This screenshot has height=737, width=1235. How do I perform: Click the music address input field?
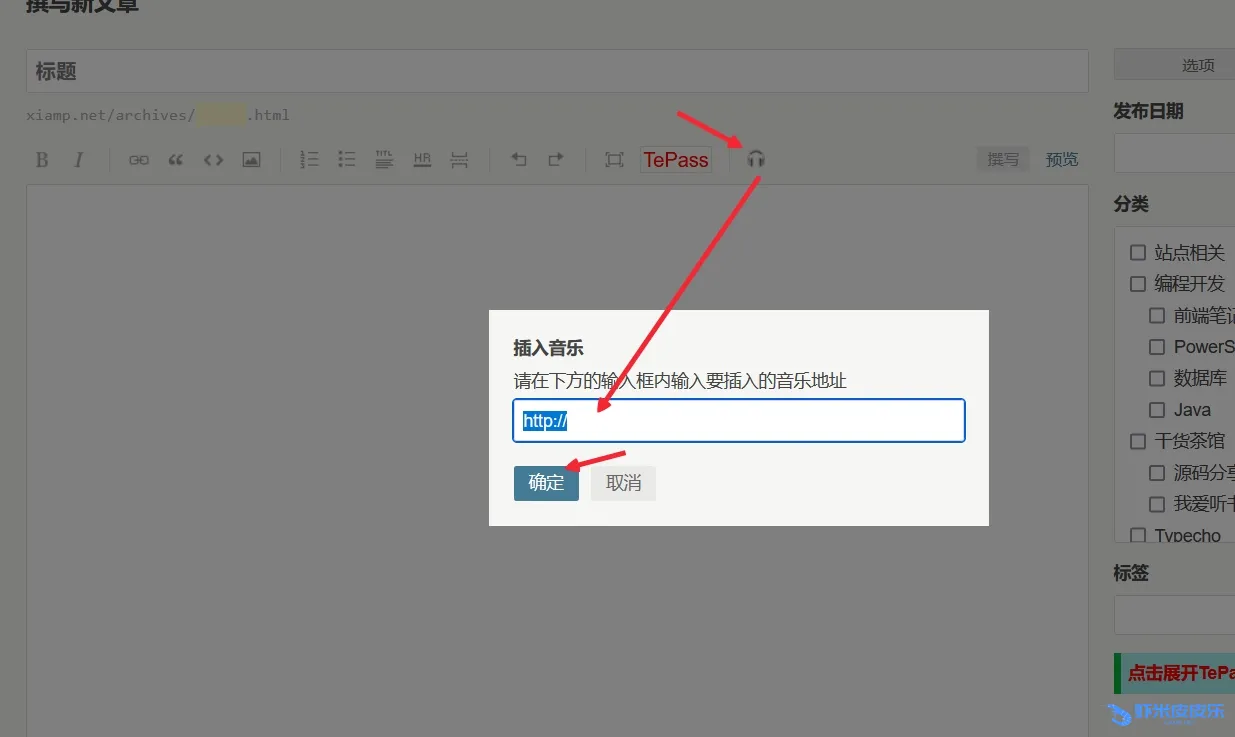click(x=738, y=421)
